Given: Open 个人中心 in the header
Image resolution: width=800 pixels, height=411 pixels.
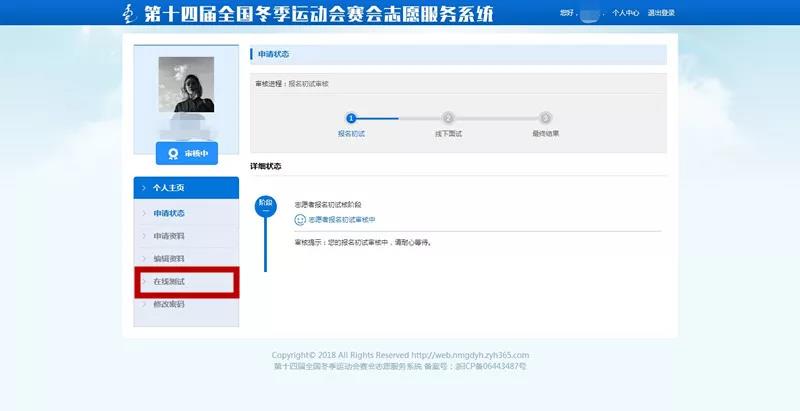Looking at the screenshot, I should click(626, 13).
